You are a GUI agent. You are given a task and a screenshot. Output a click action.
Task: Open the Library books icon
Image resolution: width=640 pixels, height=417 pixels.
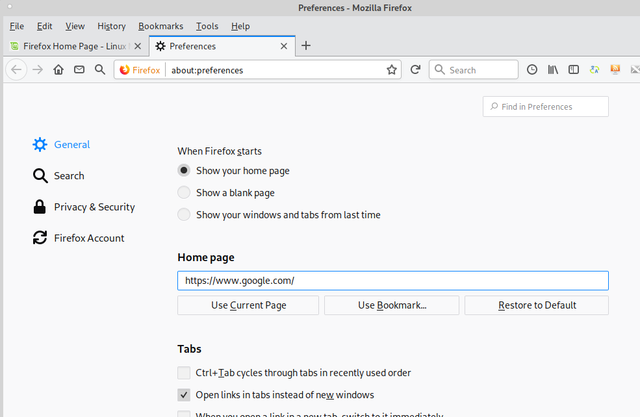(553, 70)
